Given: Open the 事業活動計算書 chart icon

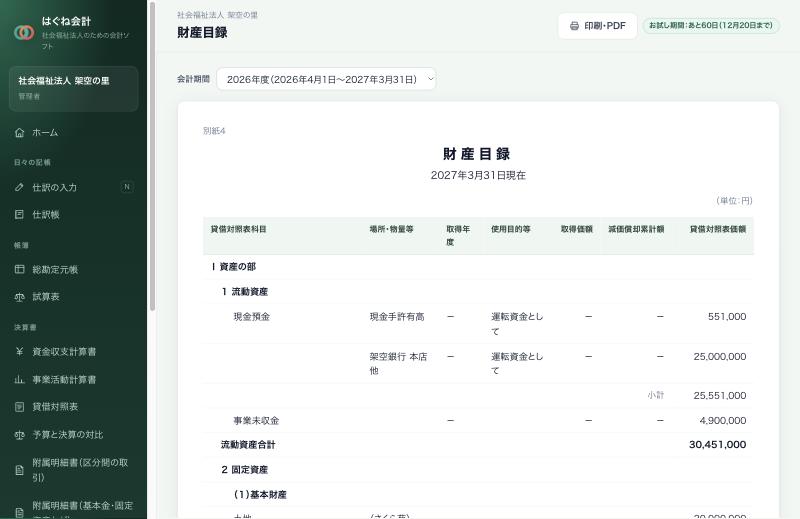Looking at the screenshot, I should (19, 379).
